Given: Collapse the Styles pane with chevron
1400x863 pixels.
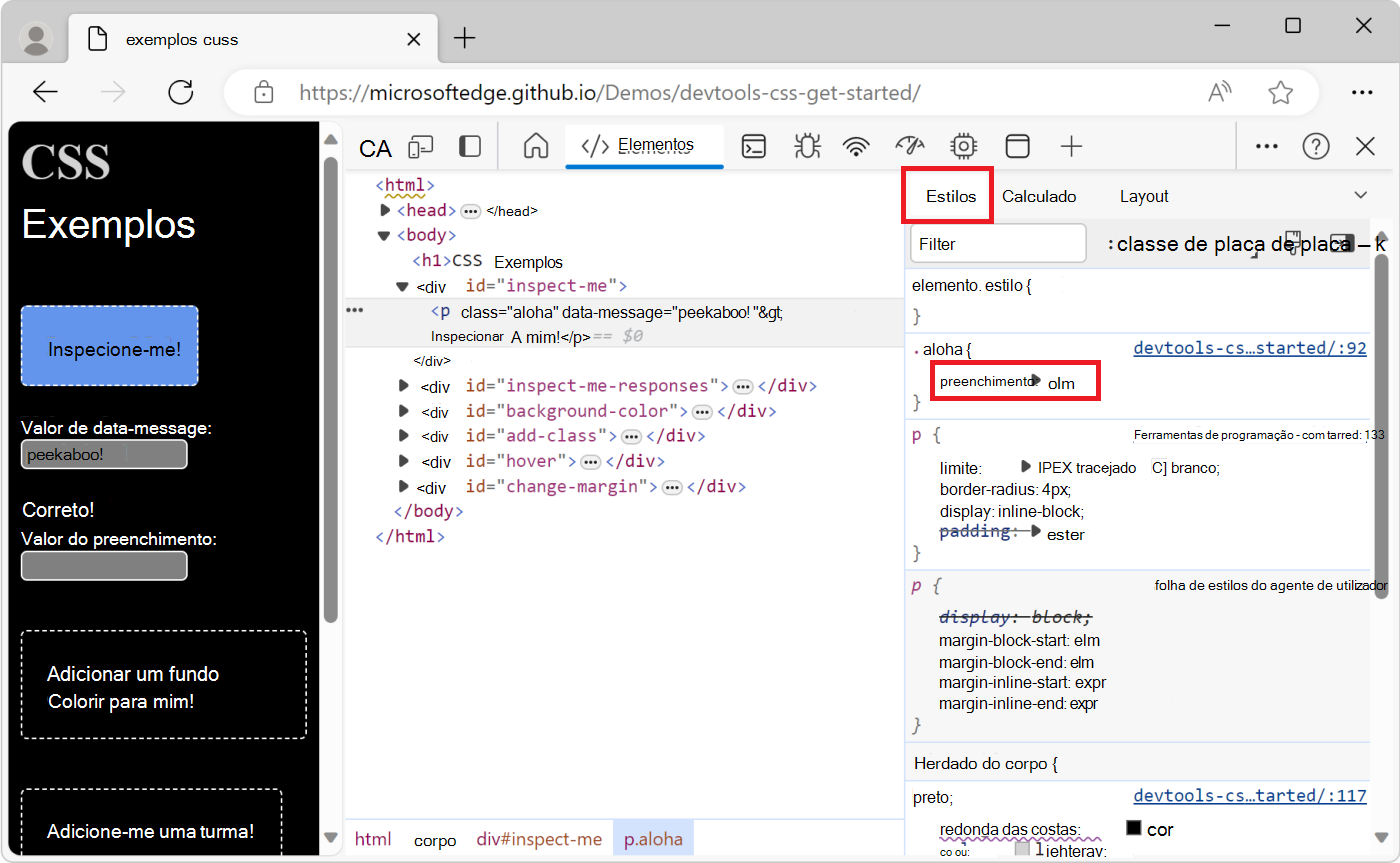Looking at the screenshot, I should pos(1360,195).
